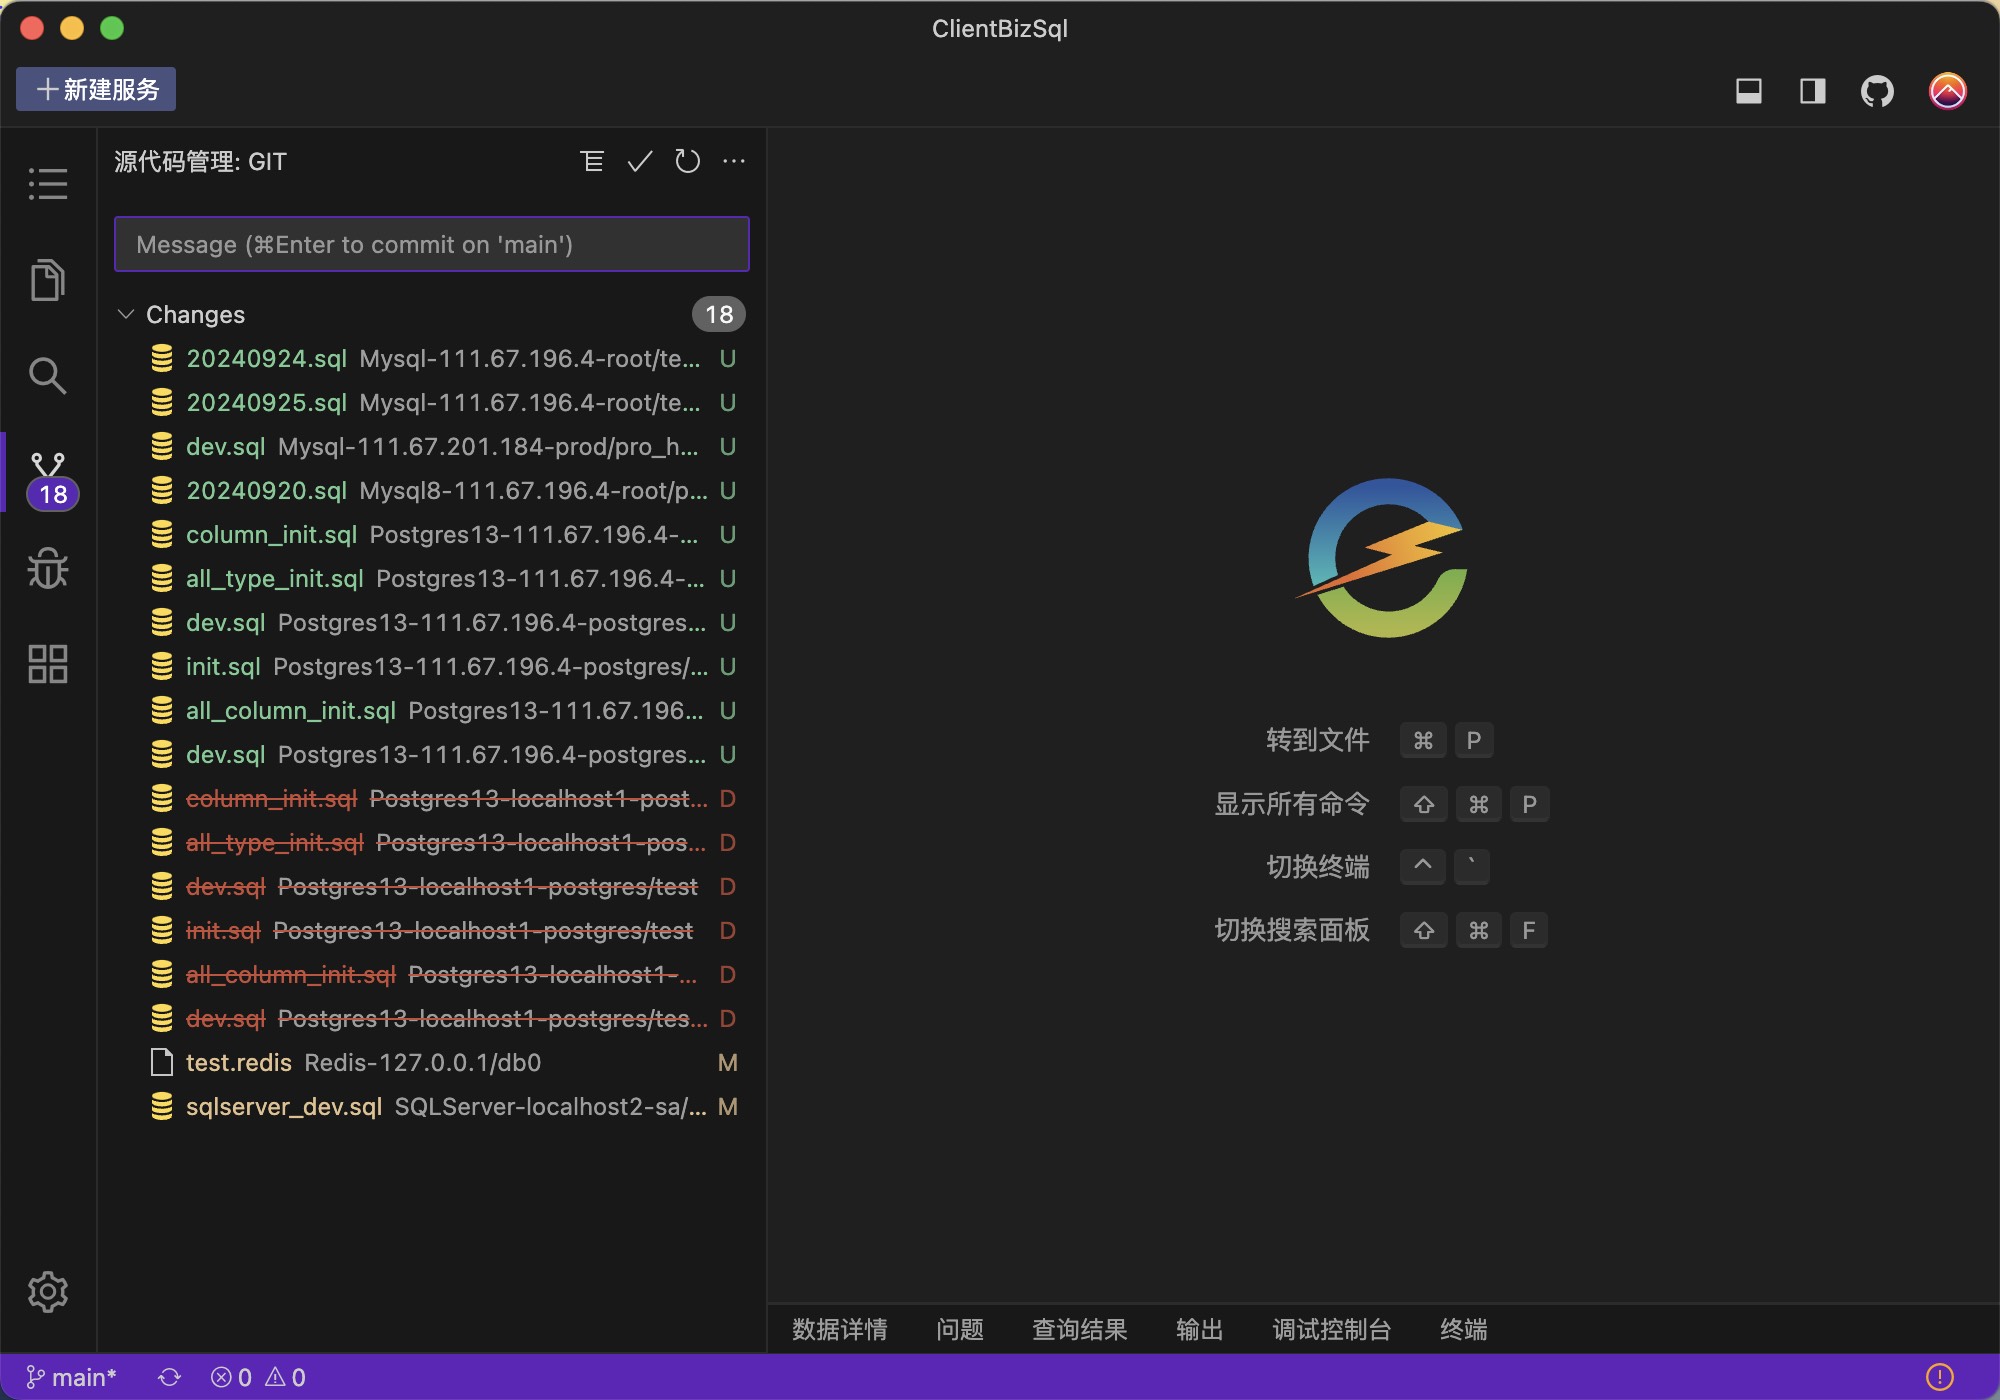Click the commit message input field
The image size is (2000, 1400).
[431, 244]
